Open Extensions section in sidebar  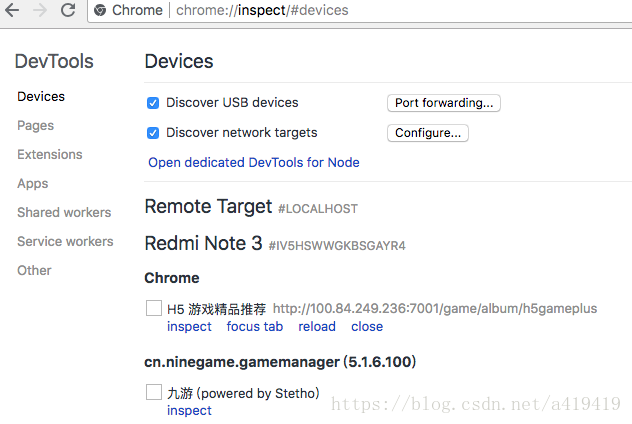50,154
